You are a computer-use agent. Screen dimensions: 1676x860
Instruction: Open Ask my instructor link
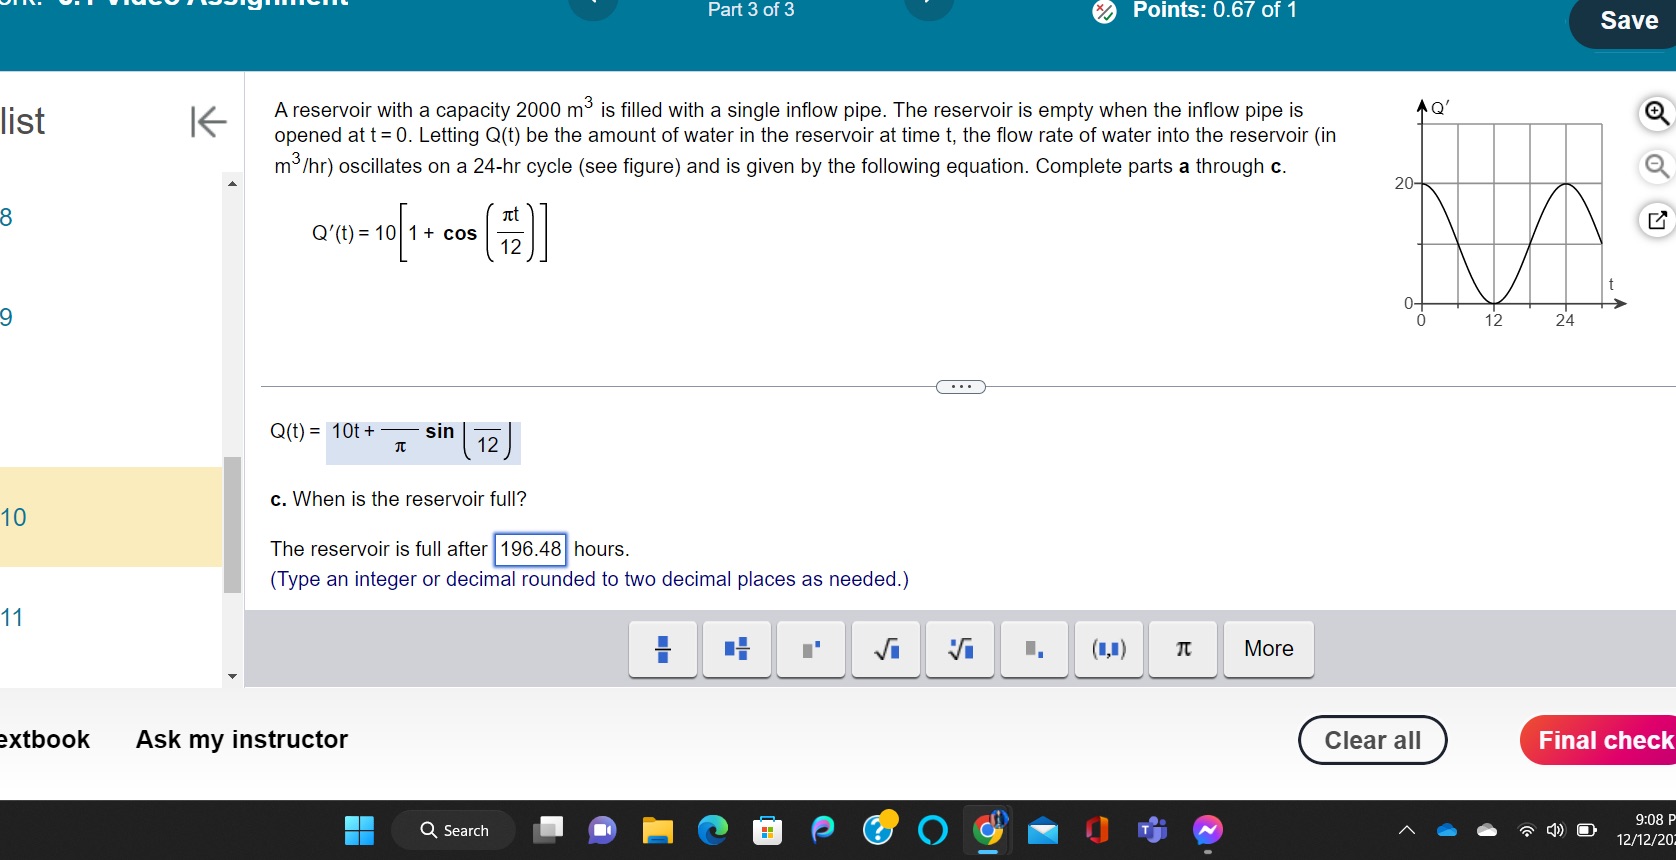(242, 739)
